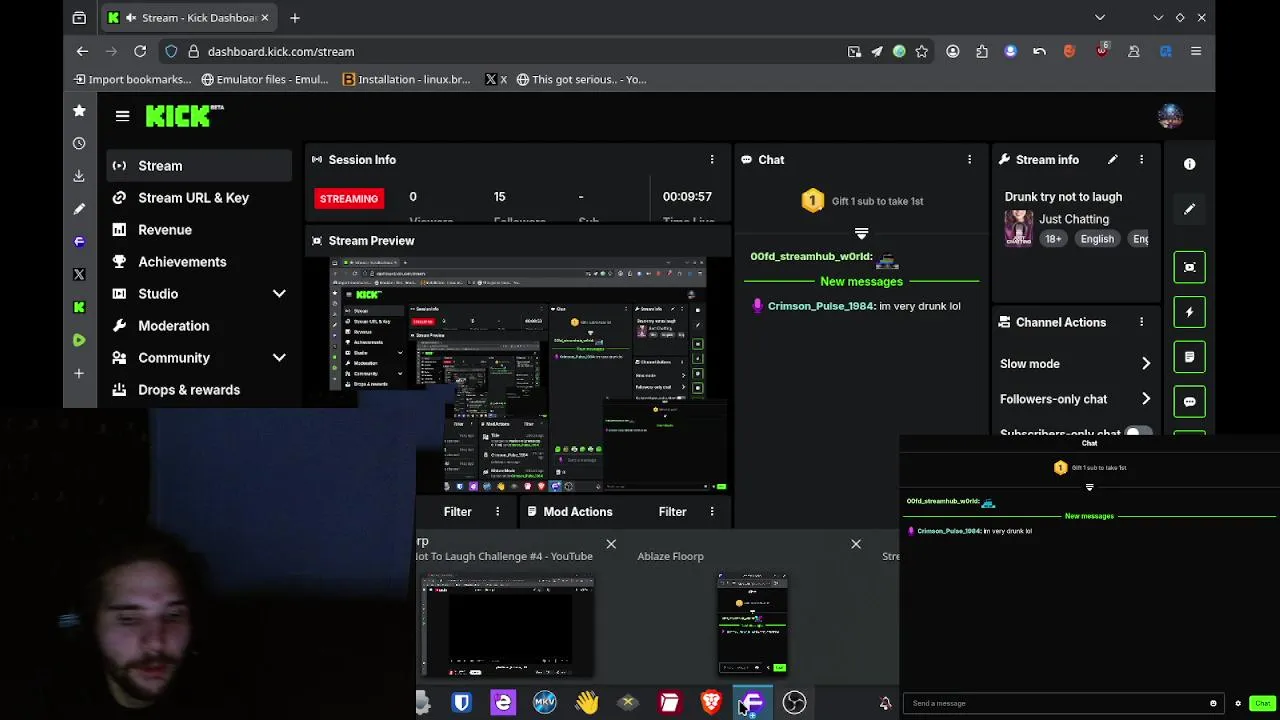Click the green Chat send button
The image size is (1280, 720).
click(x=1262, y=703)
